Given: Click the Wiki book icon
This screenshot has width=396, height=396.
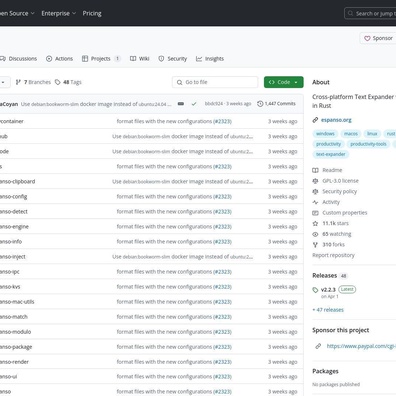Looking at the screenshot, I should pyautogui.click(x=133, y=59).
